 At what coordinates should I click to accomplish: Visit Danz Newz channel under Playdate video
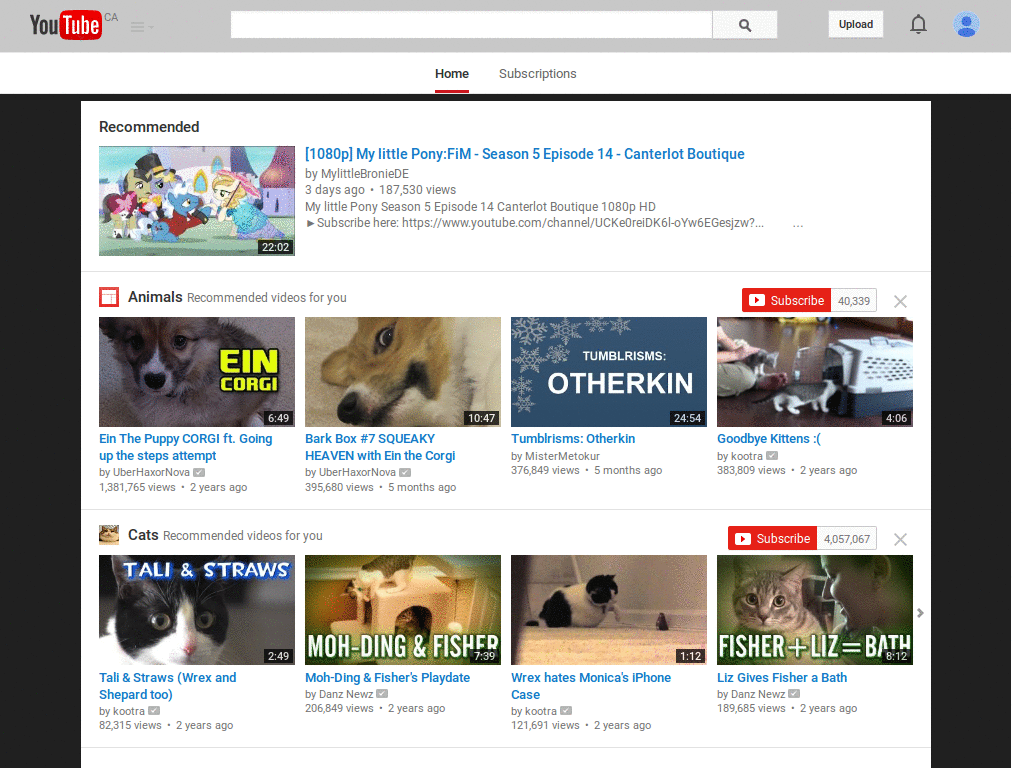pos(346,694)
